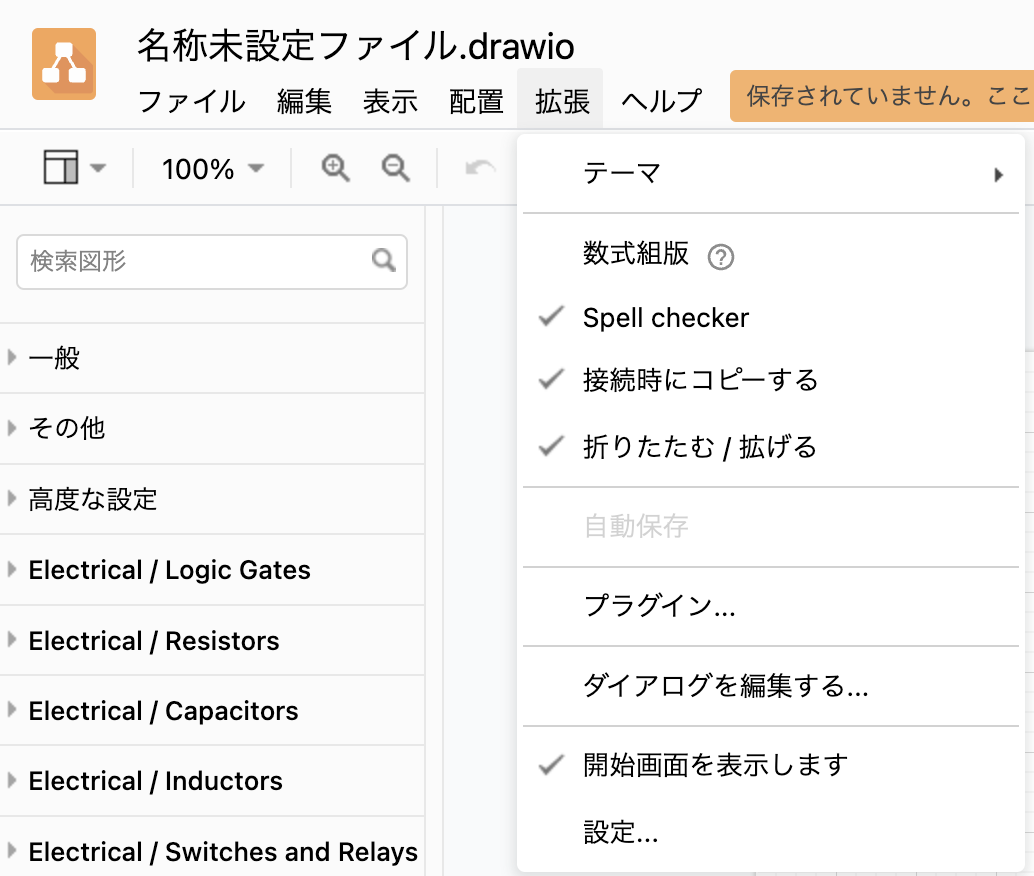Select ダイアログを編集する... menu entry
The width and height of the screenshot is (1034, 876).
pyautogui.click(x=770, y=686)
